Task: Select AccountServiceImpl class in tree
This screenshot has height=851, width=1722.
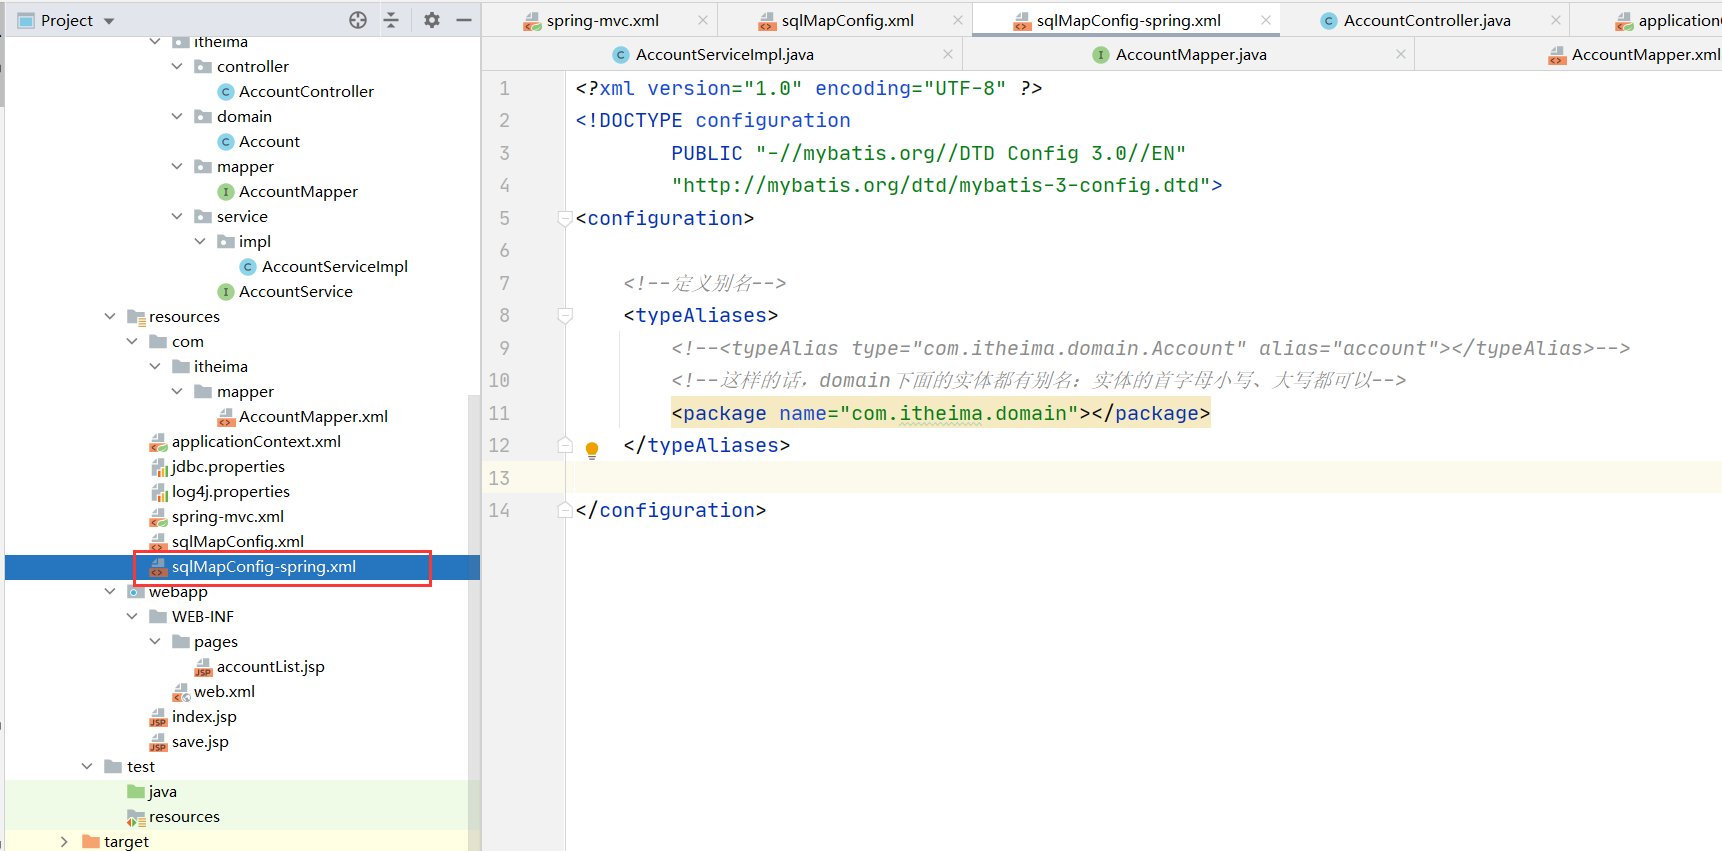Action: point(334,266)
